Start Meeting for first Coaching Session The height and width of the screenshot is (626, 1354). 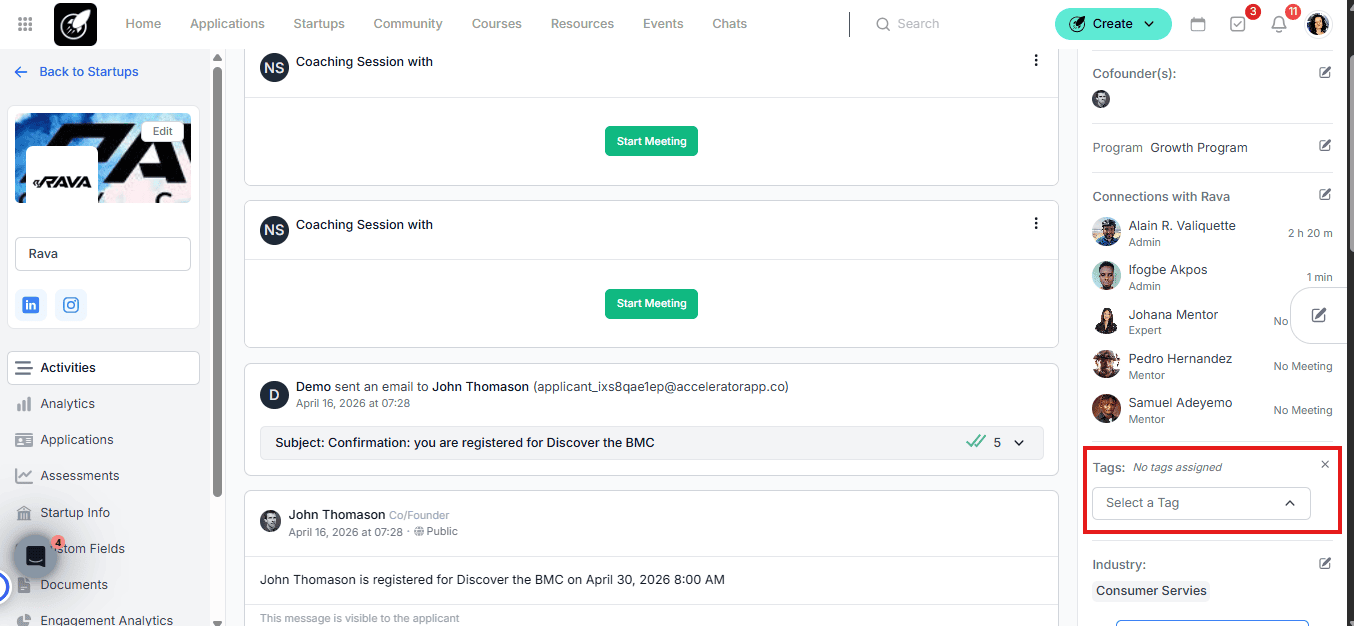pyautogui.click(x=651, y=141)
